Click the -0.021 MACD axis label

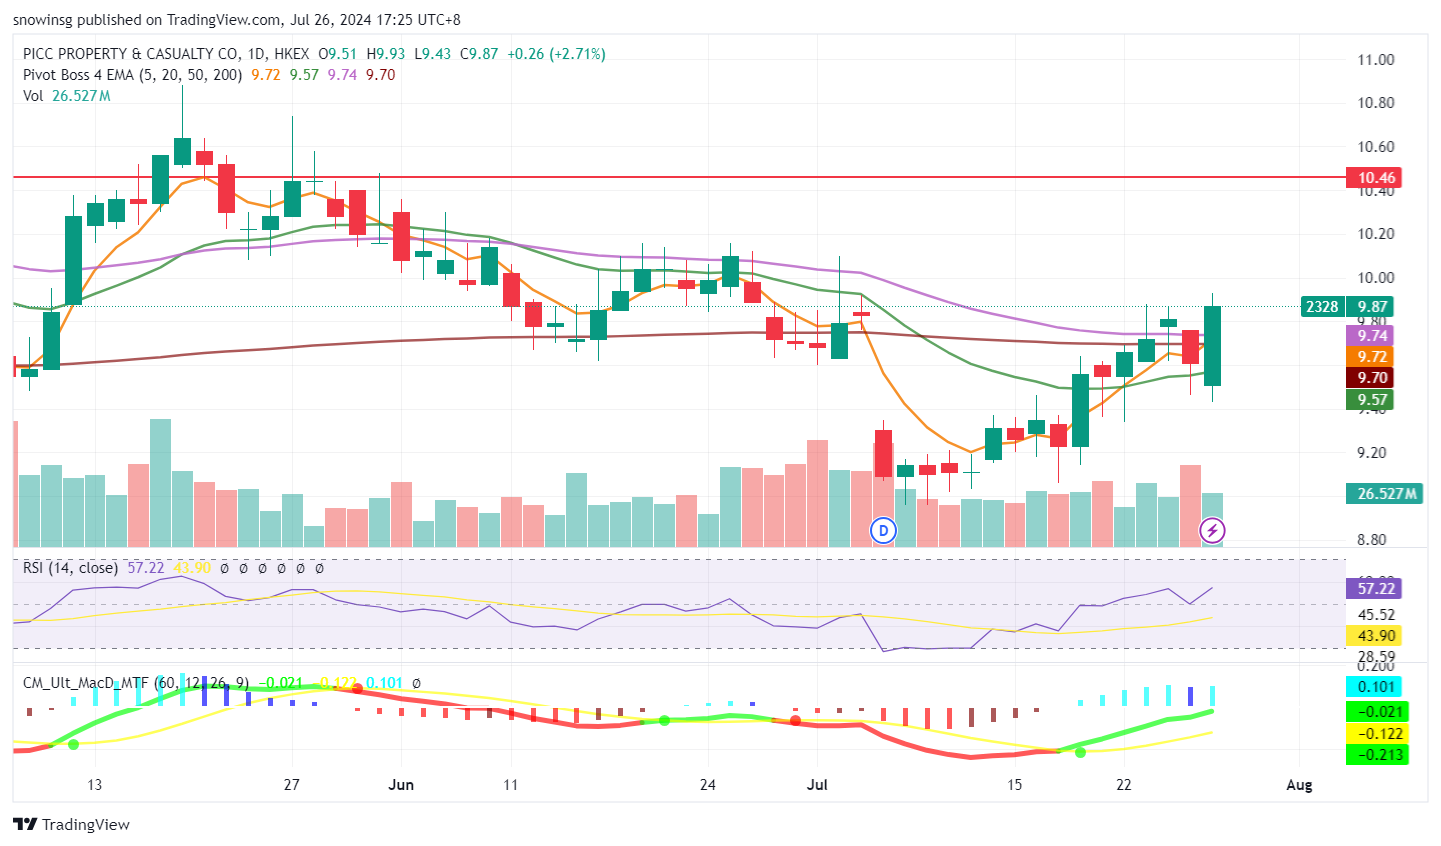[x=1378, y=712]
